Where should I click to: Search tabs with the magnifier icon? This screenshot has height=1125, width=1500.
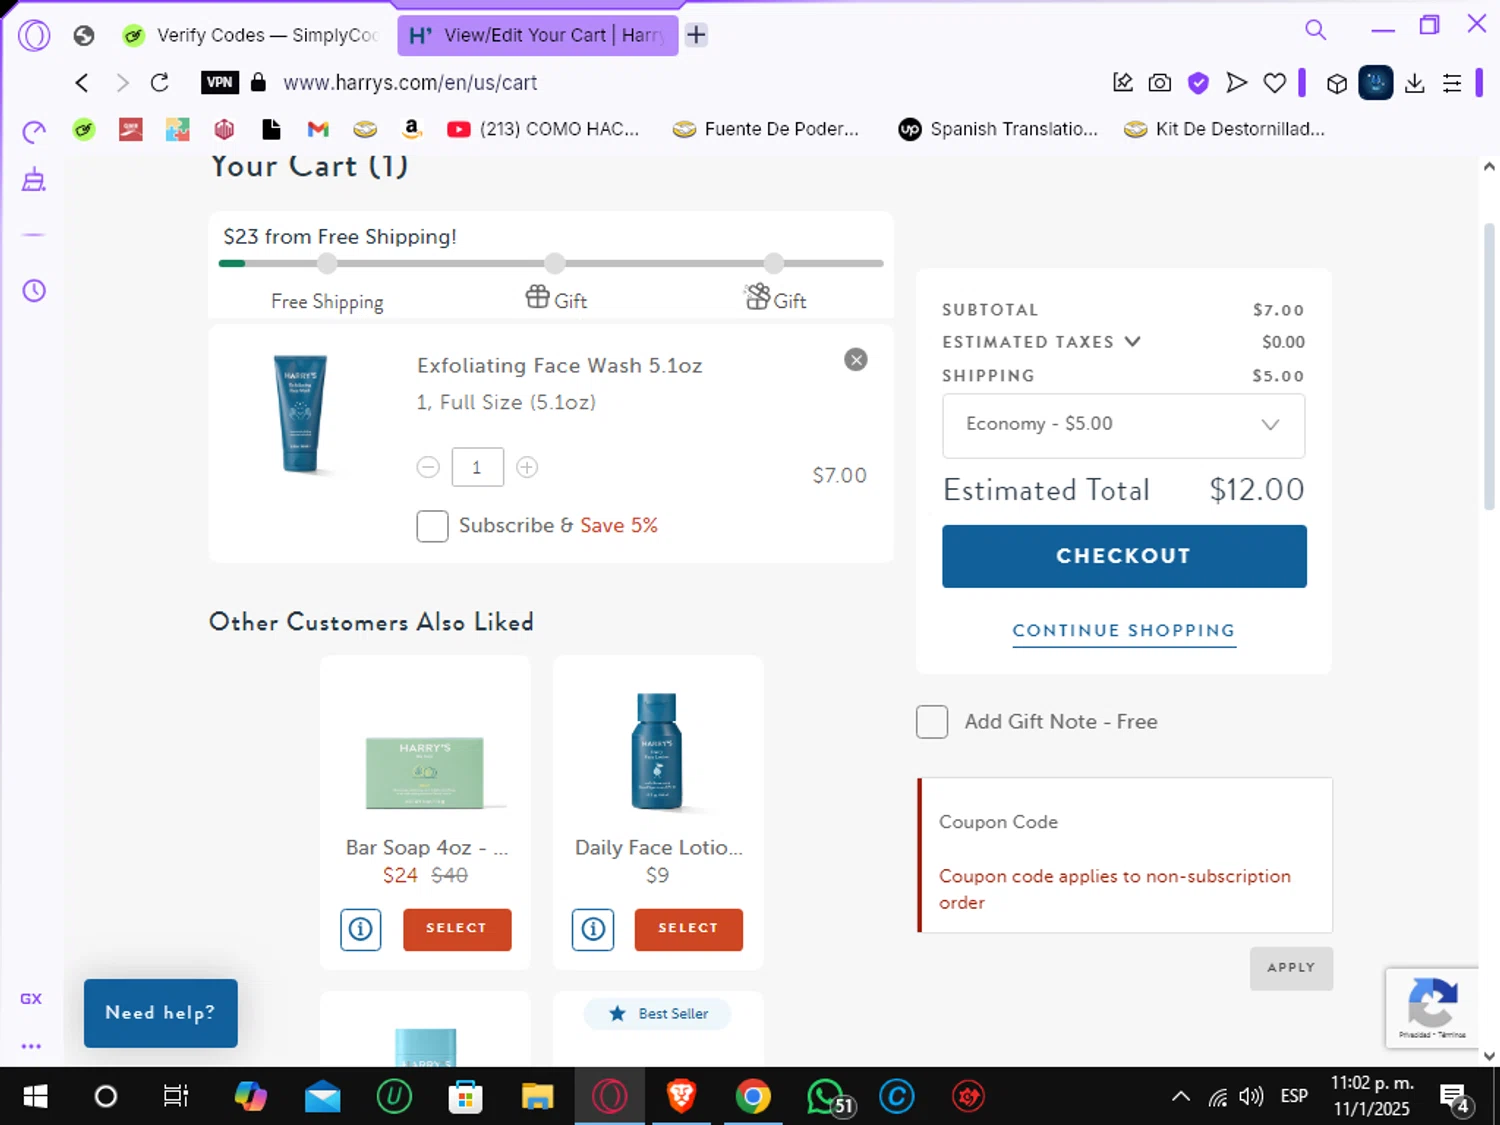[x=1316, y=30]
